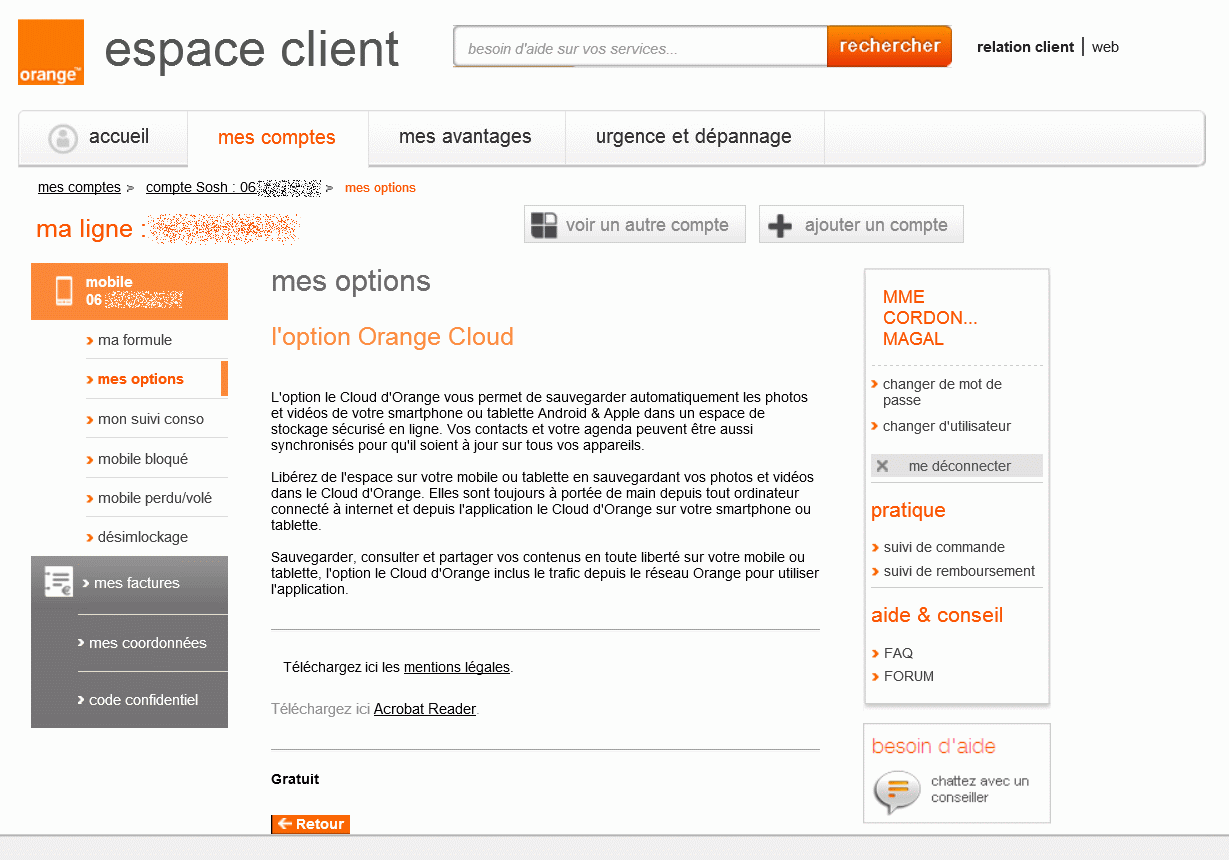Click the plus icon on ajouter un compte
The image size is (1229, 860).
[779, 226]
